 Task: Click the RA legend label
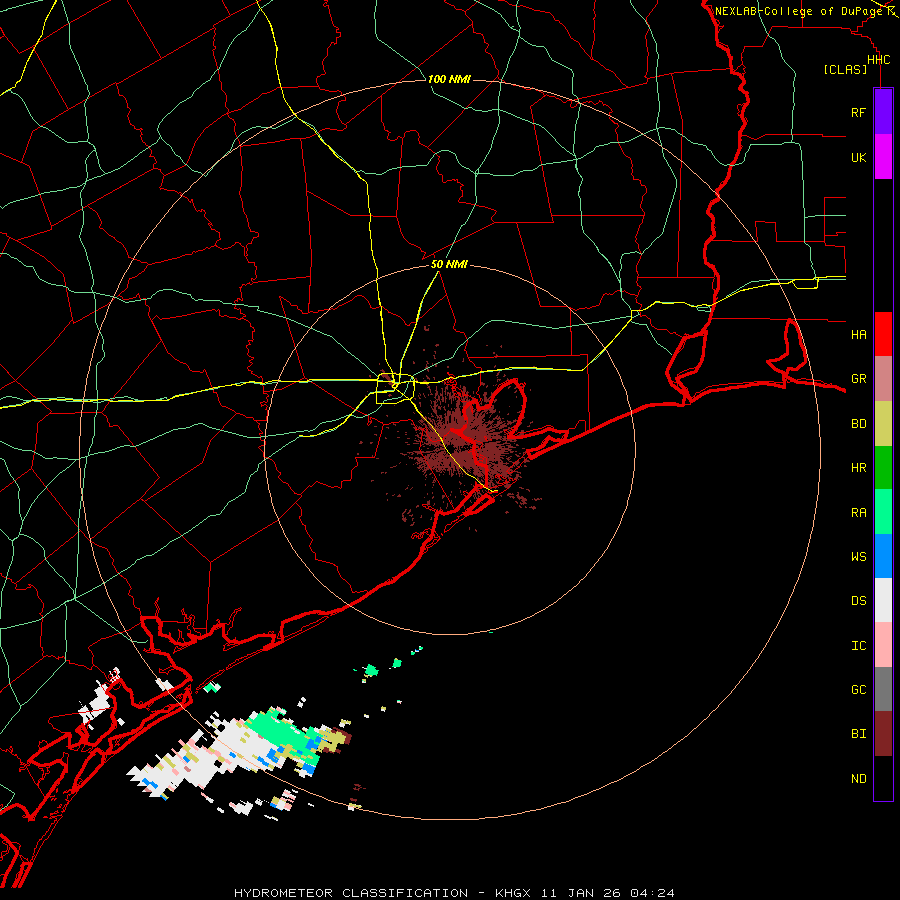pyautogui.click(x=858, y=513)
